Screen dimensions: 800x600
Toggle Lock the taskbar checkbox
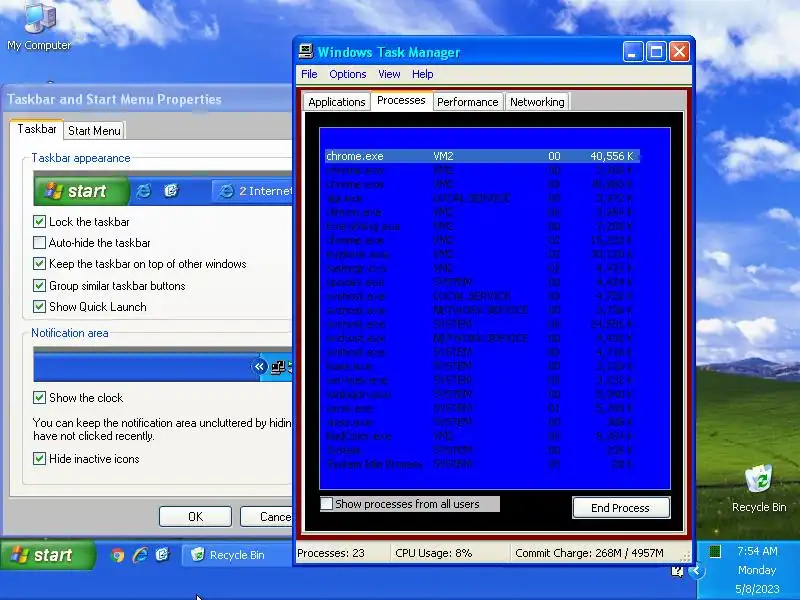click(x=39, y=221)
